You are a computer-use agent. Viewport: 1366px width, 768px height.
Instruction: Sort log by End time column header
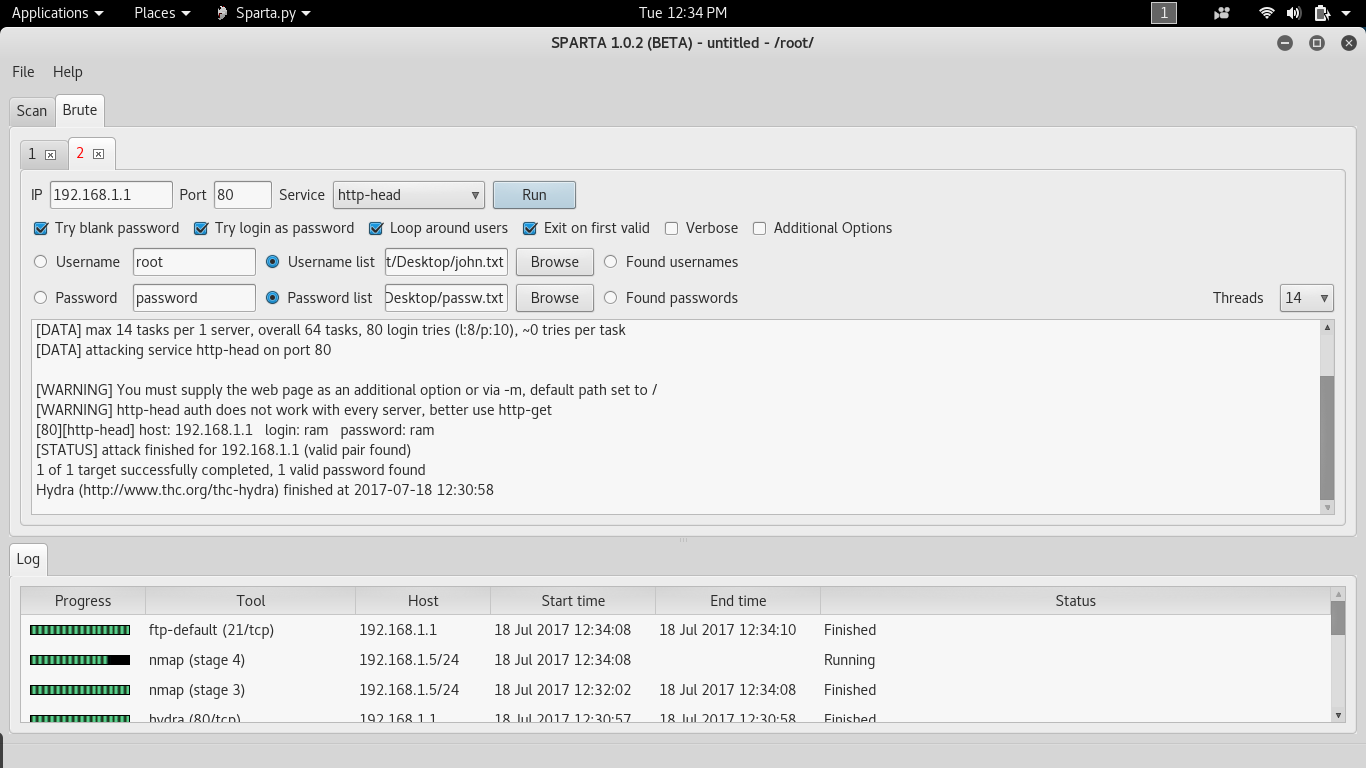pos(738,601)
